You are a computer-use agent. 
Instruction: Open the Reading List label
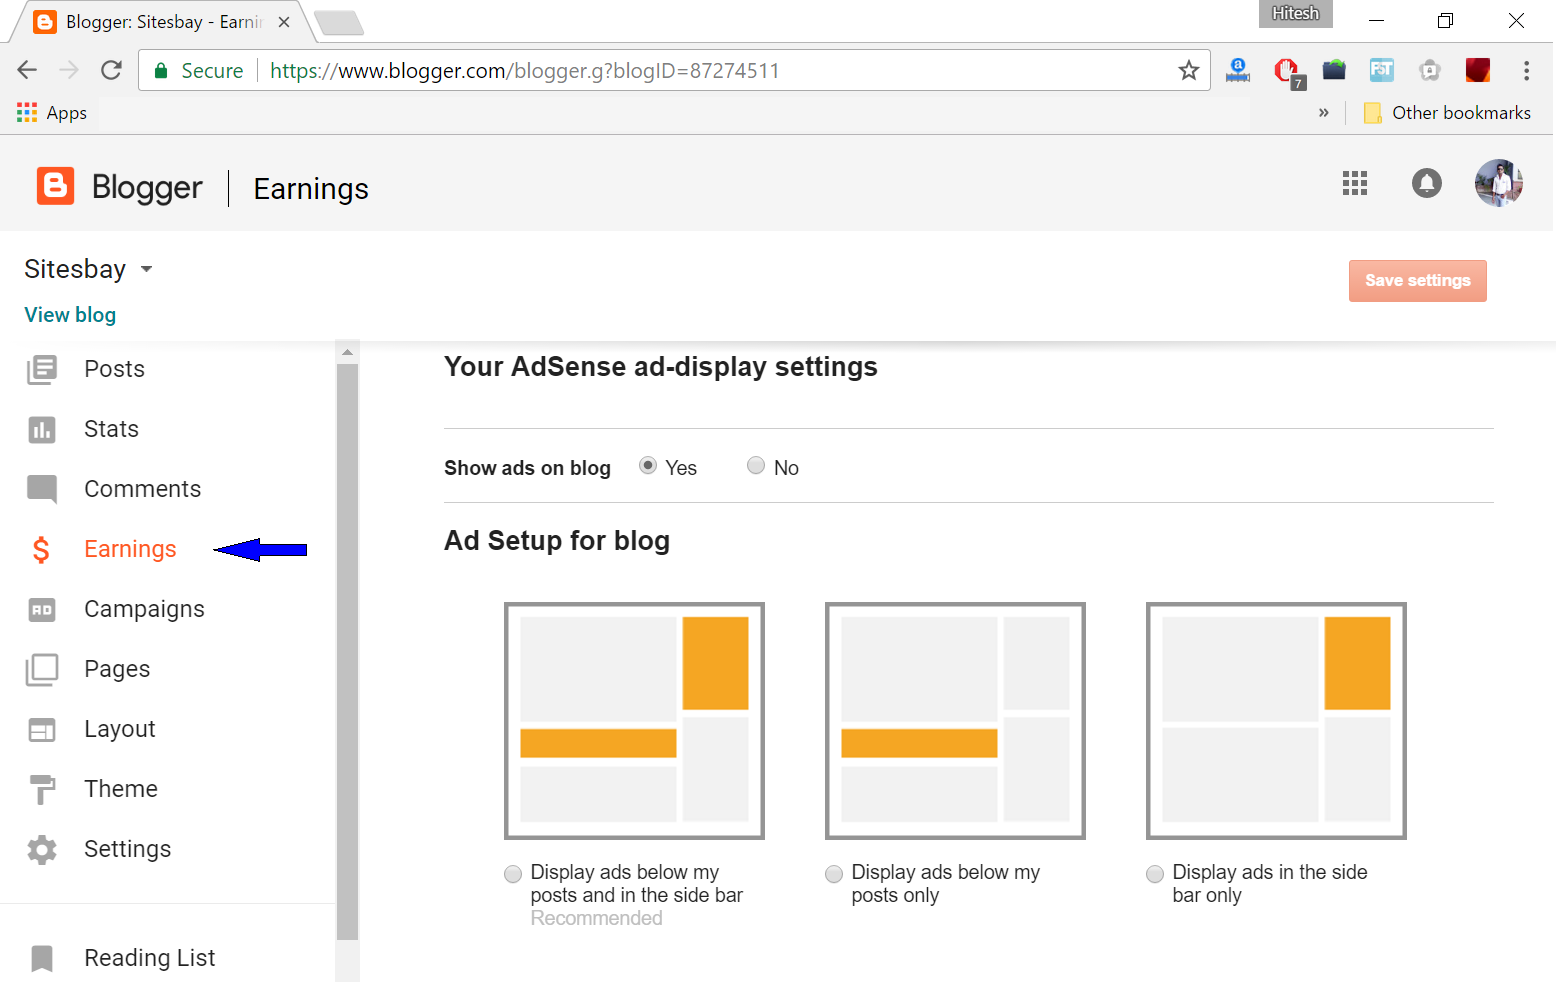point(150,958)
